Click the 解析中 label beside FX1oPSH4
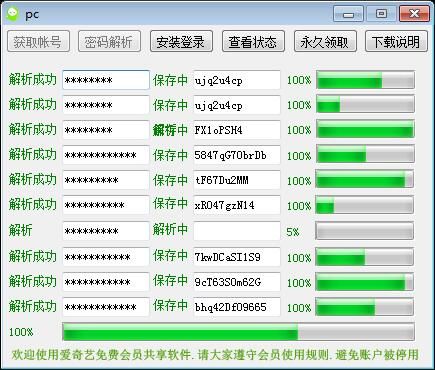 [x=170, y=130]
